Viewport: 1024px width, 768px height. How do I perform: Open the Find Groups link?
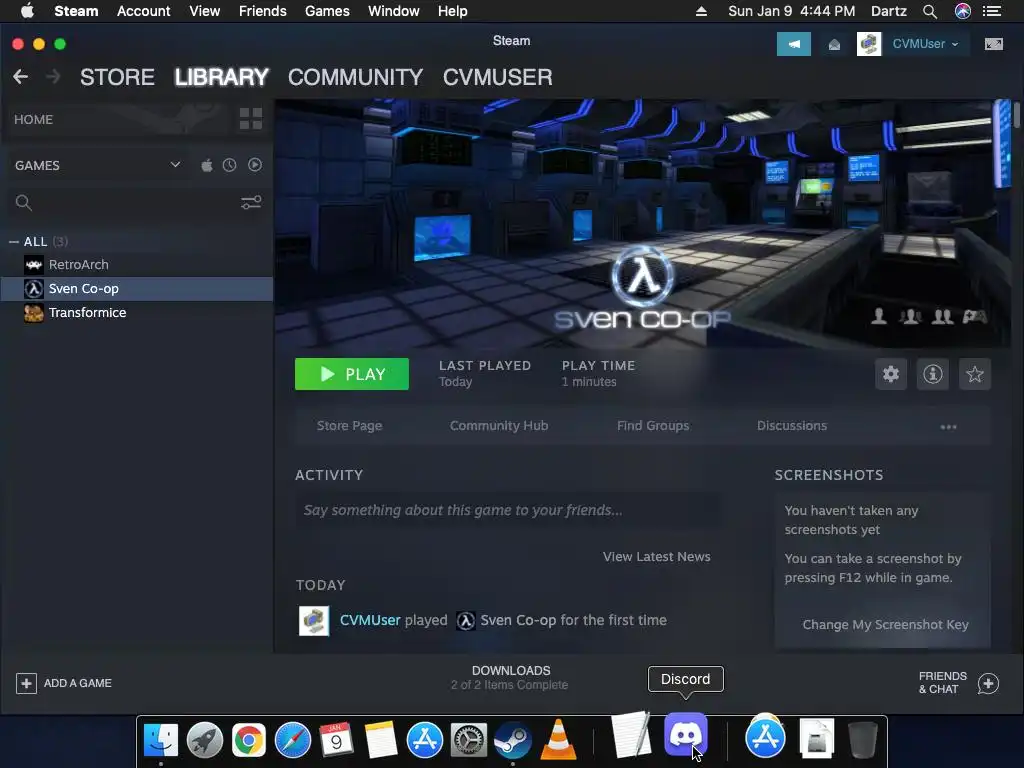653,426
